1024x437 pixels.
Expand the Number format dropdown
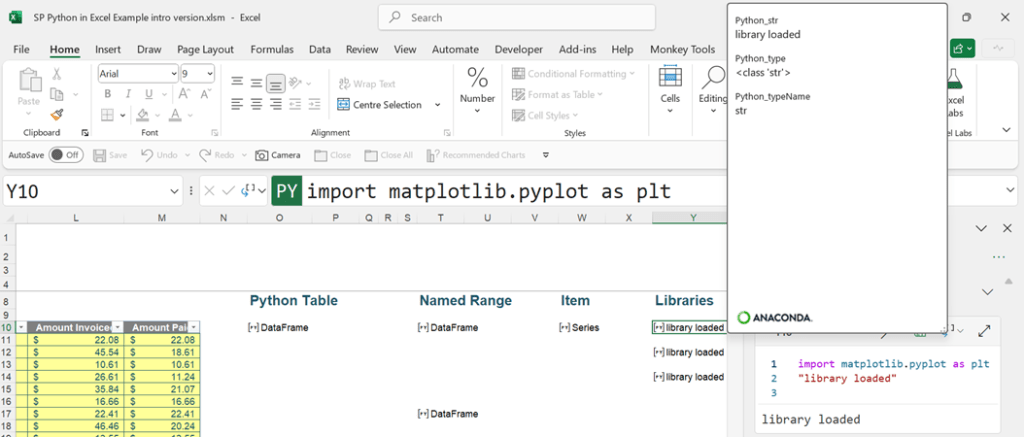[477, 110]
